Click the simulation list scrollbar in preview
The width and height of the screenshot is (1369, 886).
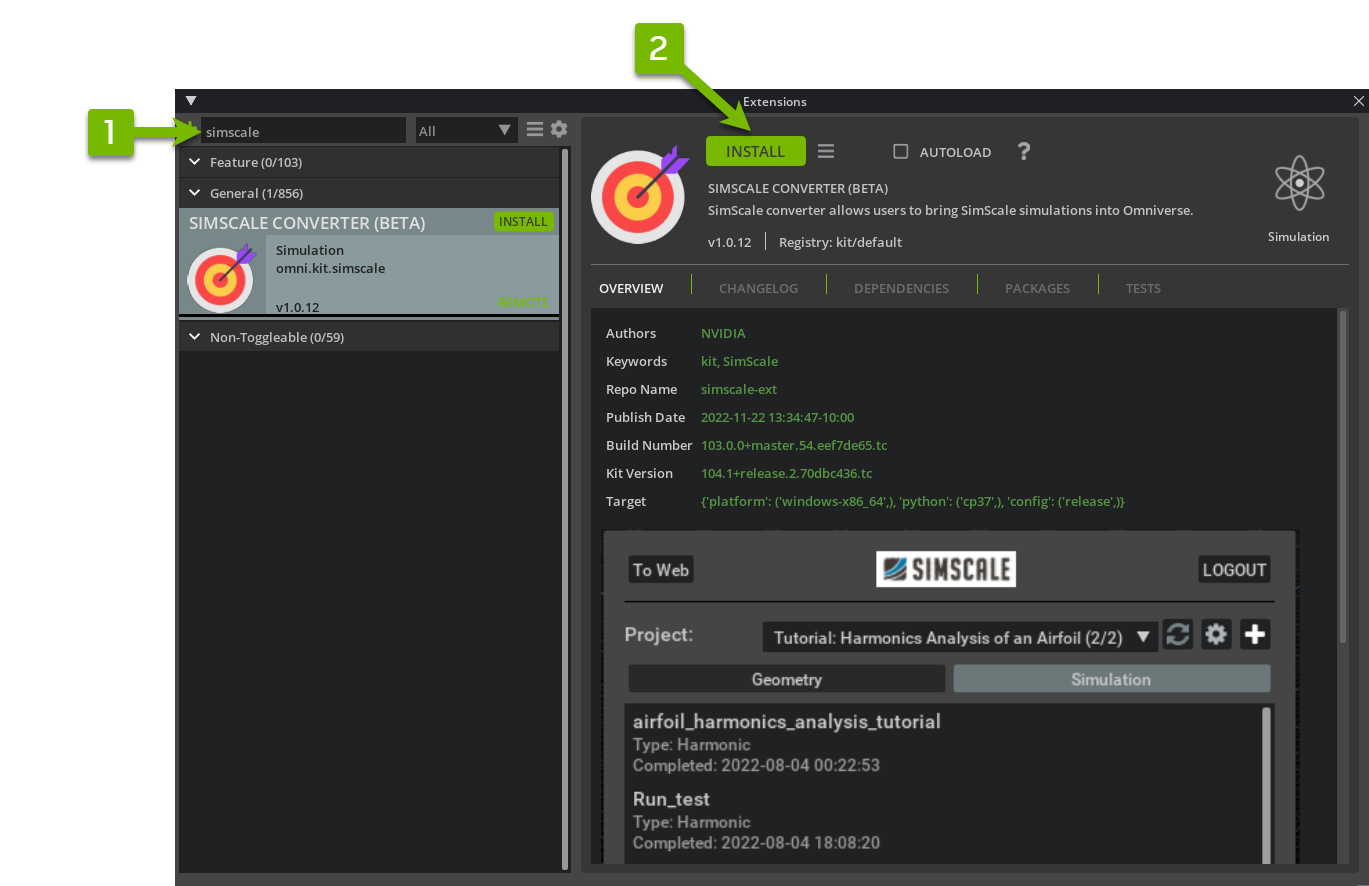(1267, 784)
